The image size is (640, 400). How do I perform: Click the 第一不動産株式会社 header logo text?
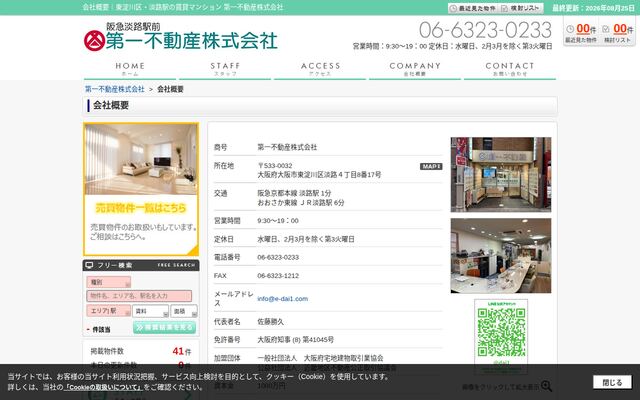[191, 41]
